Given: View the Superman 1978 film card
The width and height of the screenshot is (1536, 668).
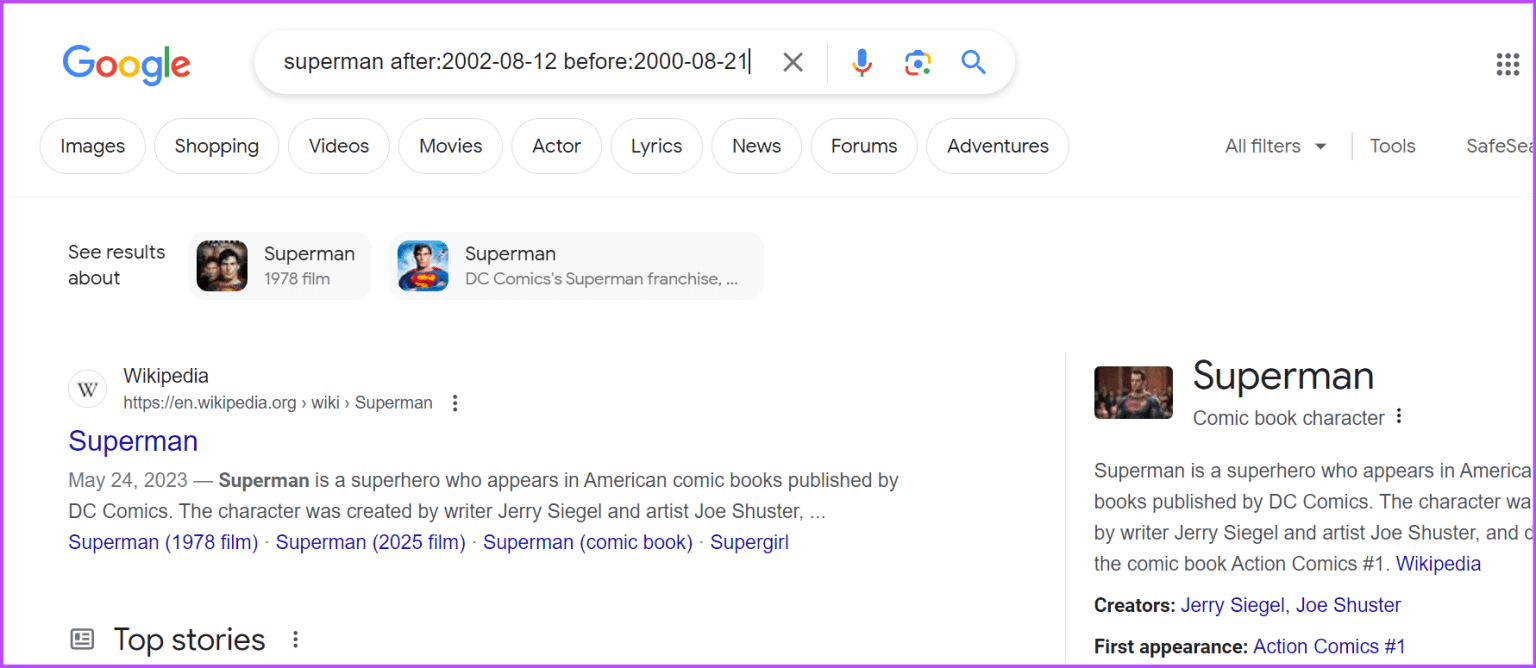Looking at the screenshot, I should coord(280,265).
